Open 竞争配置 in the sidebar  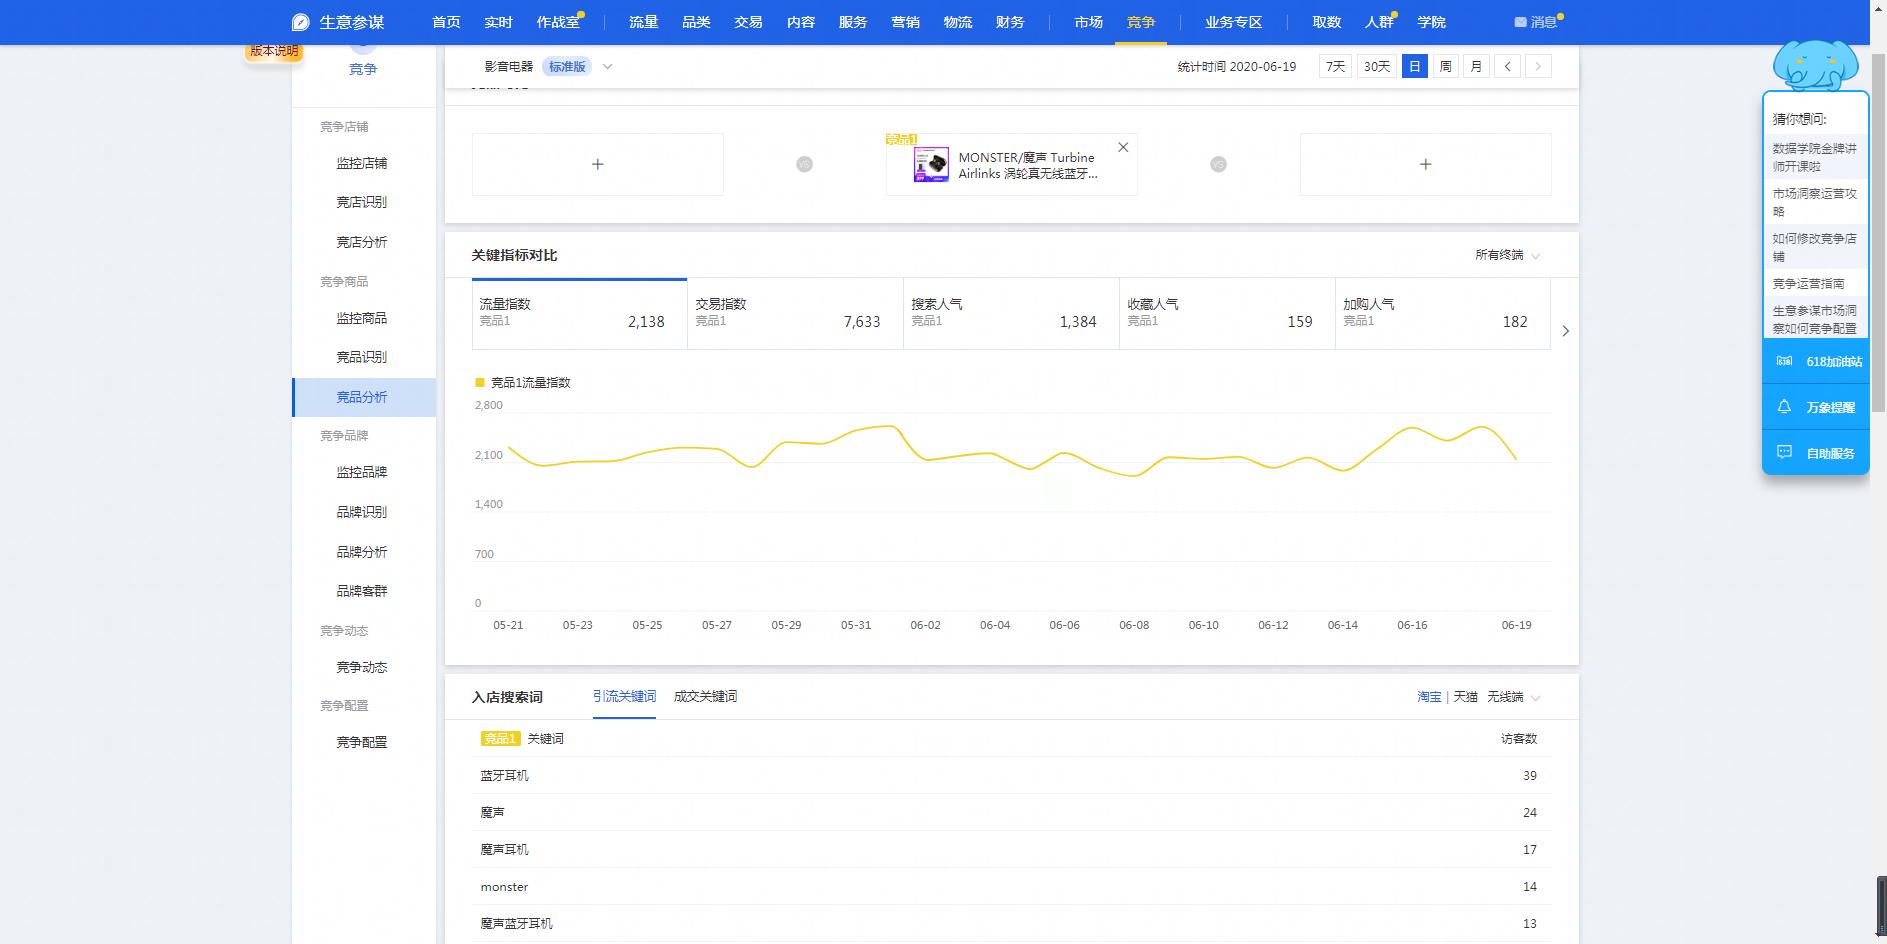click(x=361, y=742)
